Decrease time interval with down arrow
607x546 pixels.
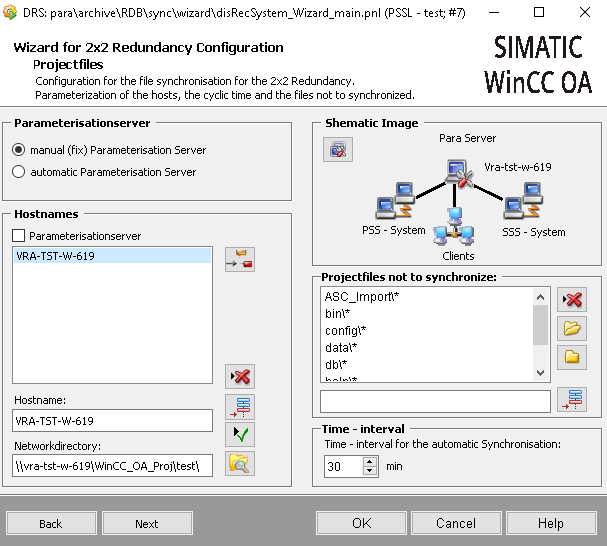(x=370, y=471)
